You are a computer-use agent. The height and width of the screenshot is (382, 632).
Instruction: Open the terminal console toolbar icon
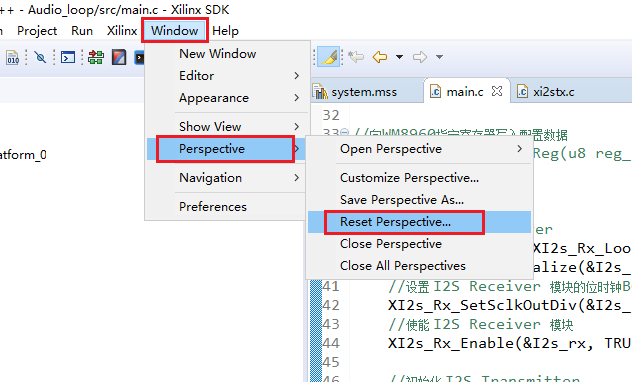pyautogui.click(x=68, y=58)
